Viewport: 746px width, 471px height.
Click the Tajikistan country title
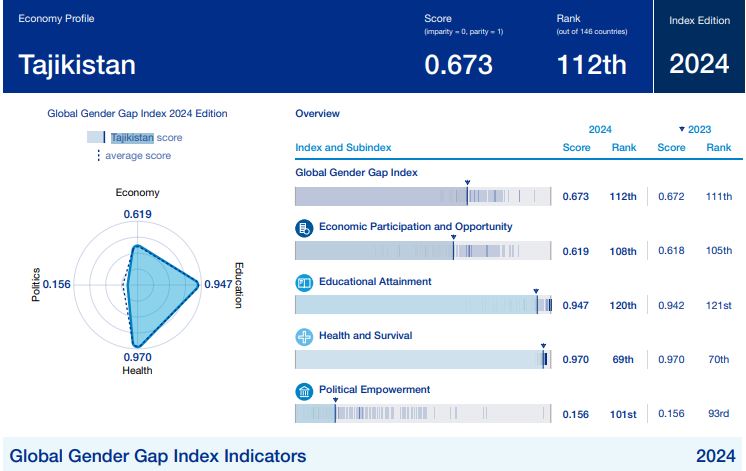77,65
